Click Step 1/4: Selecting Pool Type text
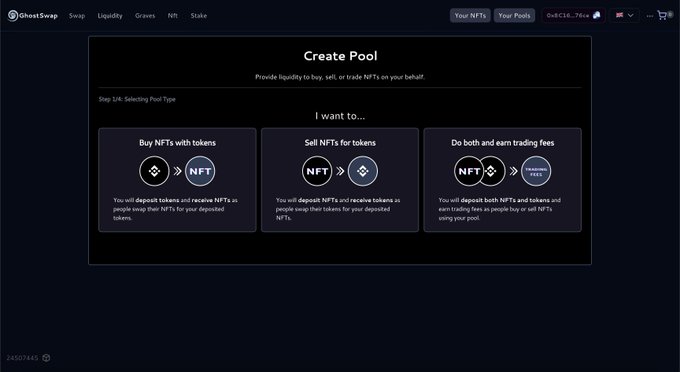This screenshot has height=372, width=680. click(x=137, y=99)
